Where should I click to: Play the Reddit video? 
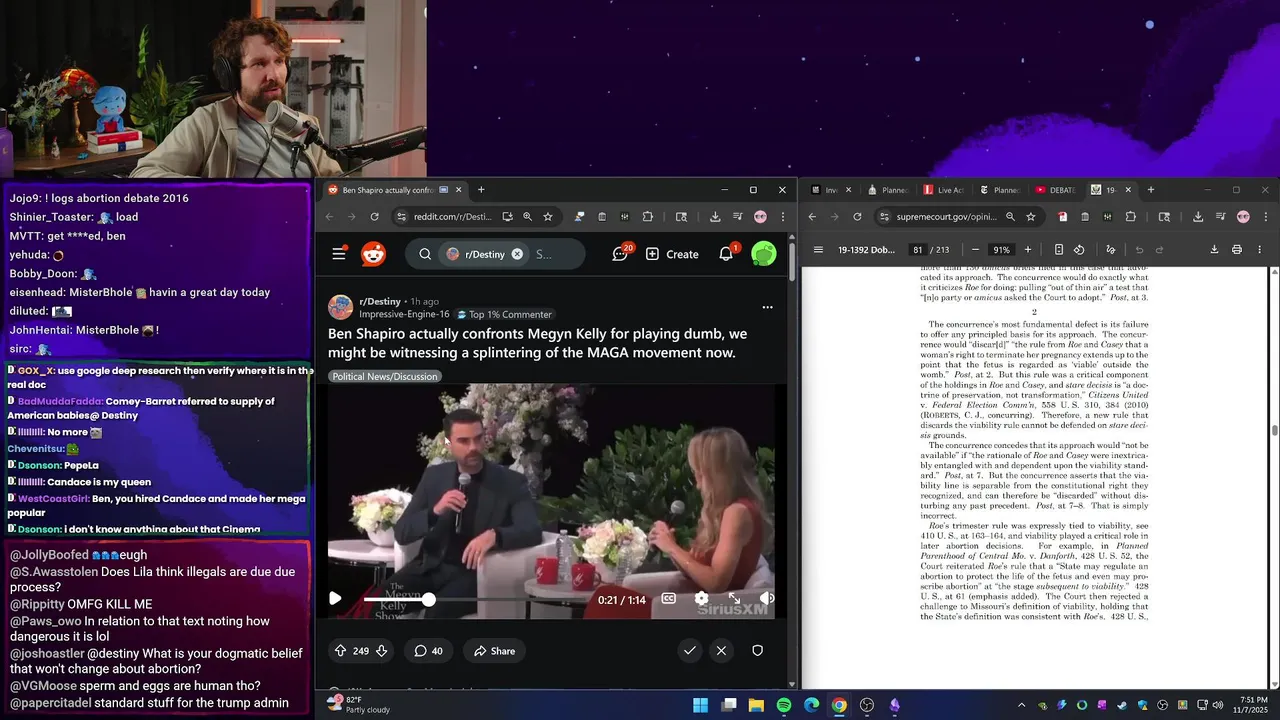click(x=335, y=599)
